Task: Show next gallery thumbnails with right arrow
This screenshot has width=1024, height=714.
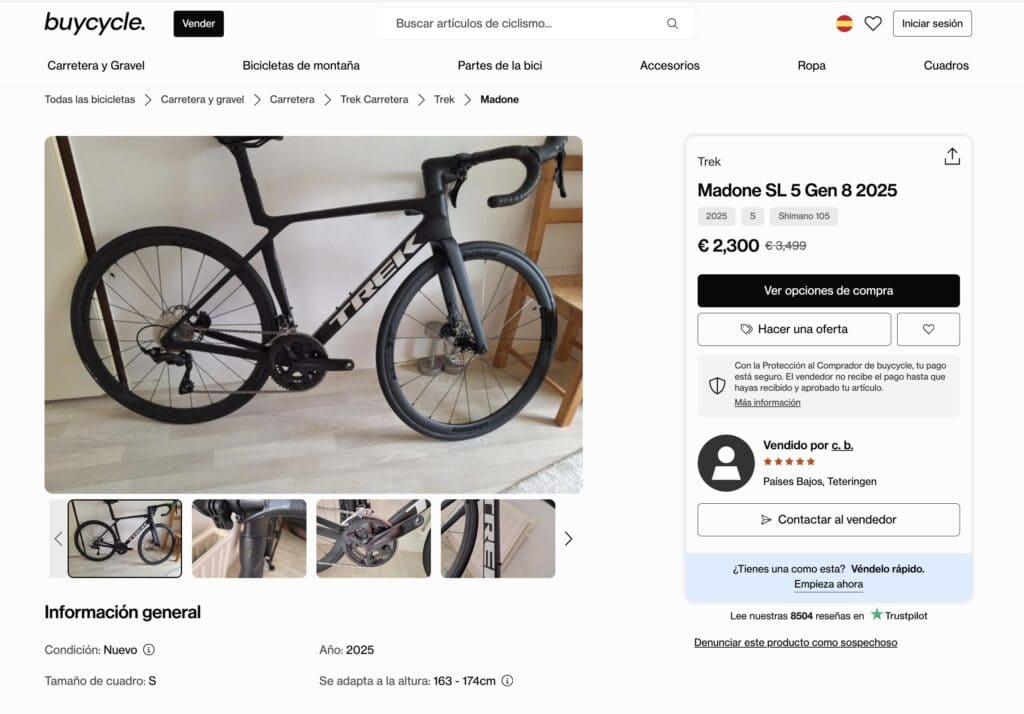Action: (x=568, y=539)
